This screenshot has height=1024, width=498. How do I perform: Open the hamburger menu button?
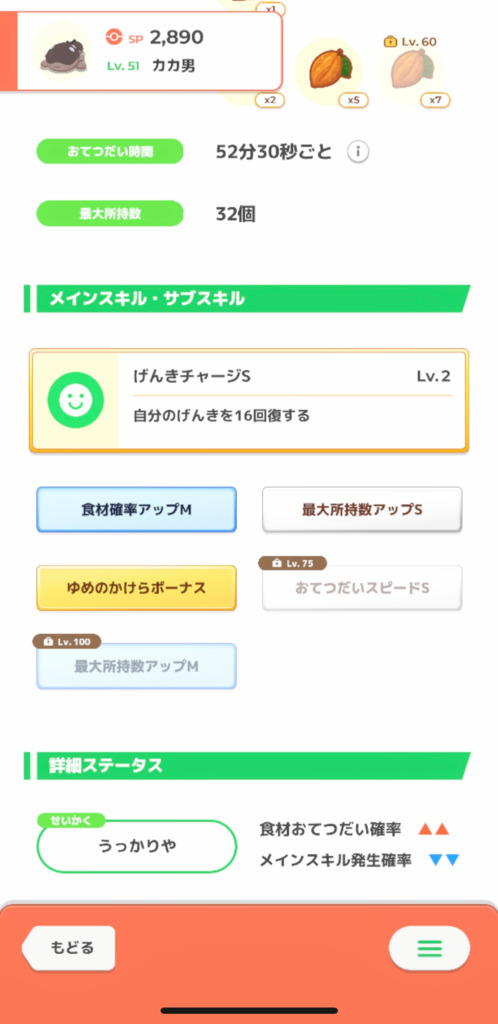[429, 948]
